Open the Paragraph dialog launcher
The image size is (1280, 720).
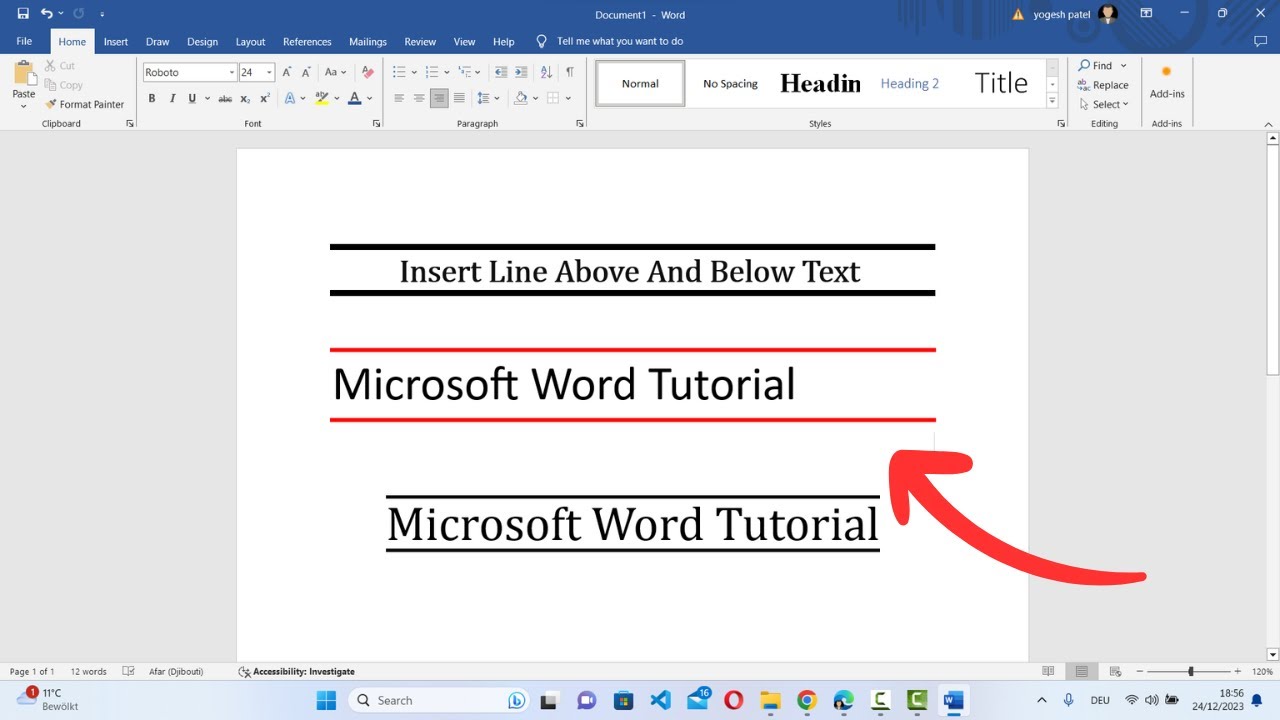(580, 123)
